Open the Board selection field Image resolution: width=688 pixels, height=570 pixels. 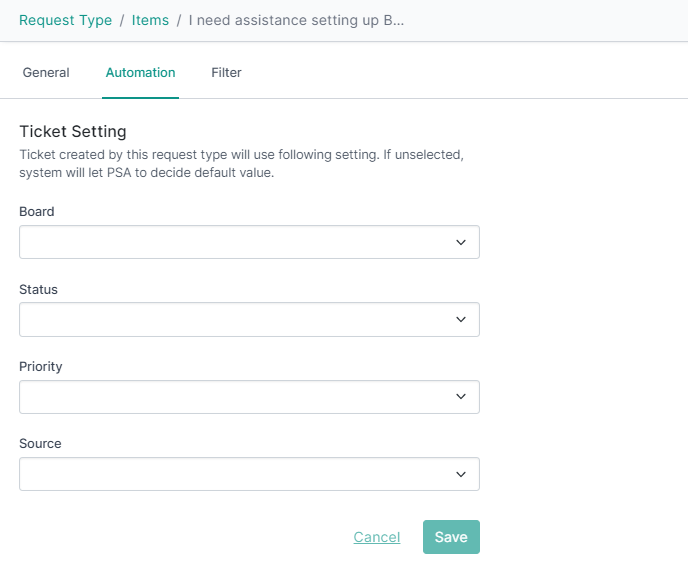coord(249,242)
